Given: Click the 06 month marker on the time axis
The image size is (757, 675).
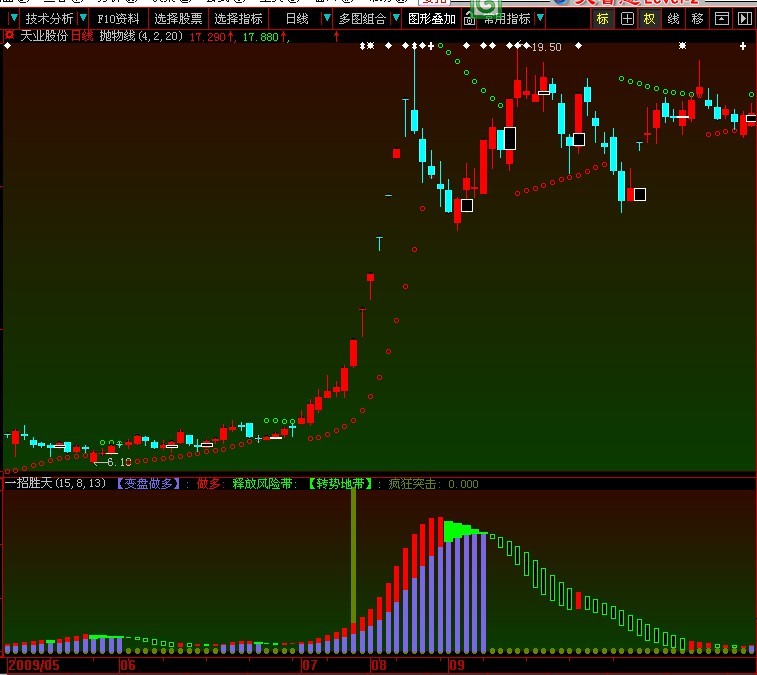Looking at the screenshot, I should 128,665.
